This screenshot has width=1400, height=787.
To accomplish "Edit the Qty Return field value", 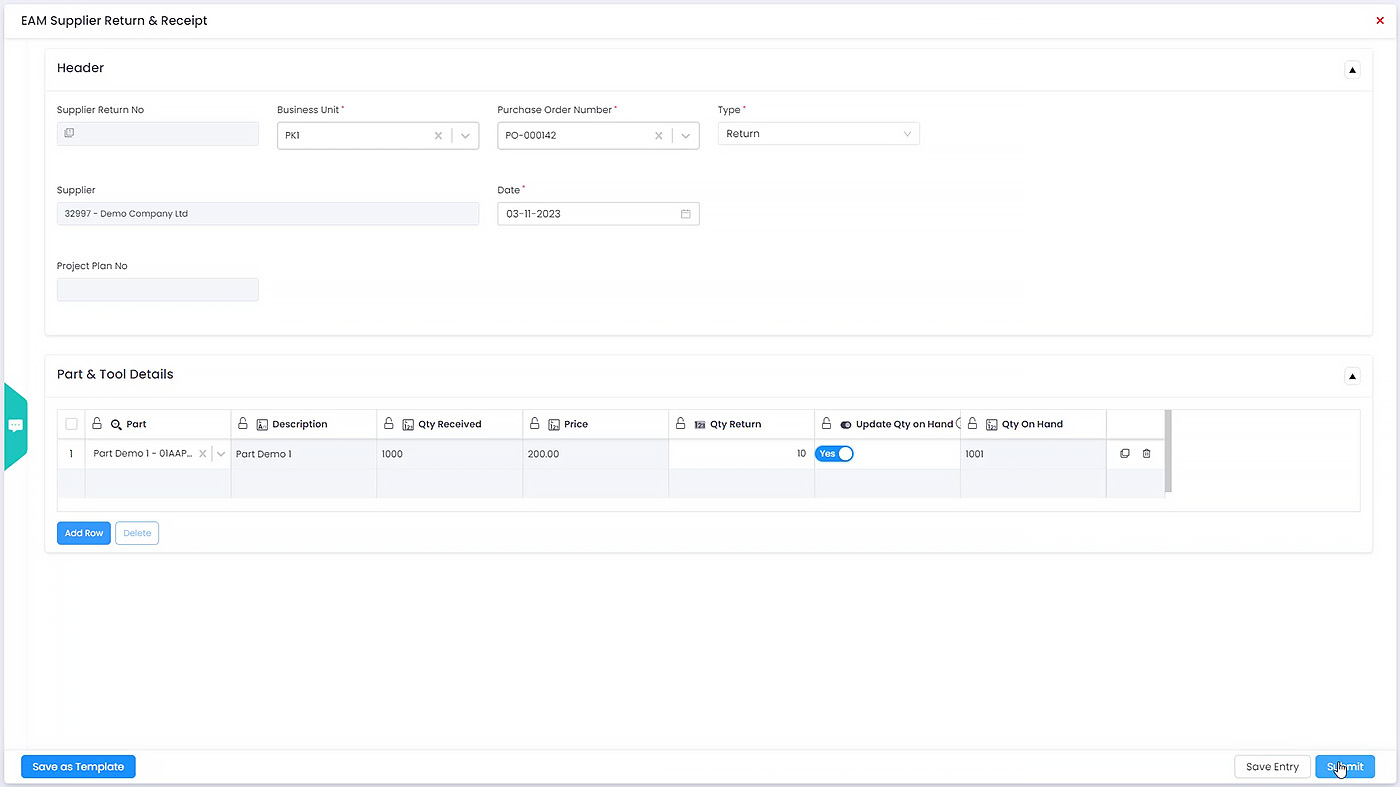I will pyautogui.click(x=740, y=454).
